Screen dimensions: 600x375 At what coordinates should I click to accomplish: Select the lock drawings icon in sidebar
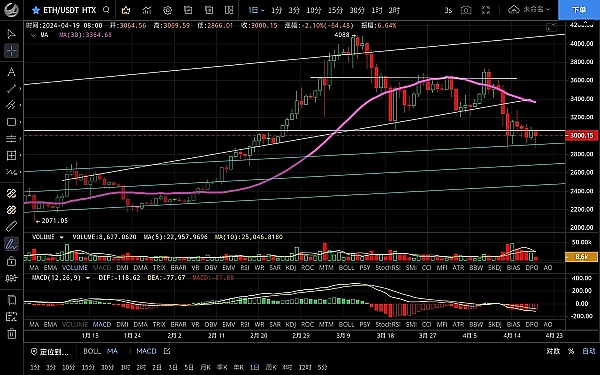(11, 261)
